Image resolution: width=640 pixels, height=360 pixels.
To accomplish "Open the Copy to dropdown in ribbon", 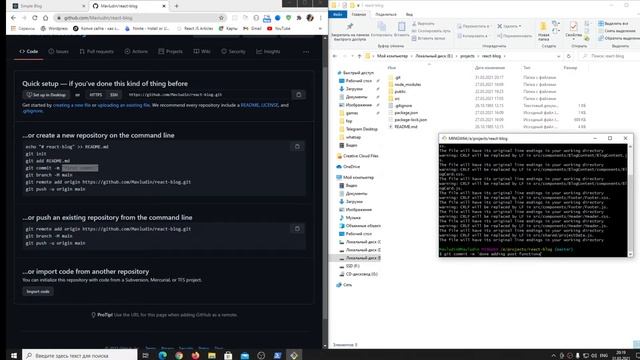I will [473, 36].
